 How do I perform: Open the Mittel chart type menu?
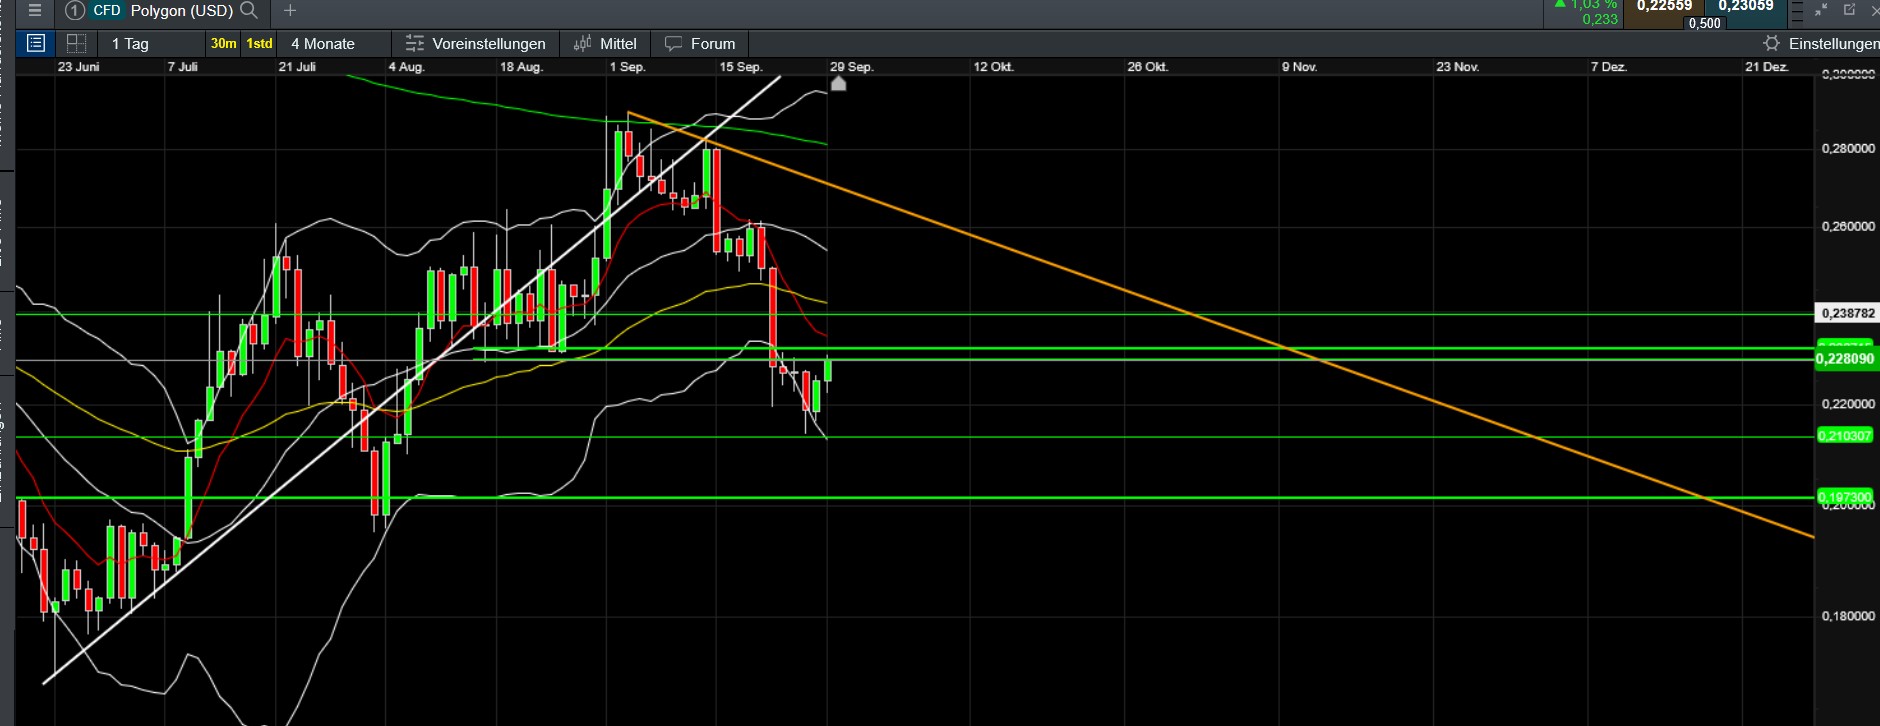coord(605,43)
